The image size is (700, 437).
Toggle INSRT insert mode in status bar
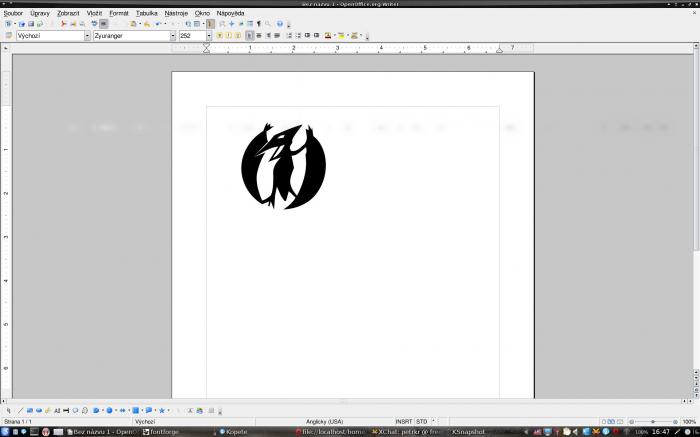404,421
